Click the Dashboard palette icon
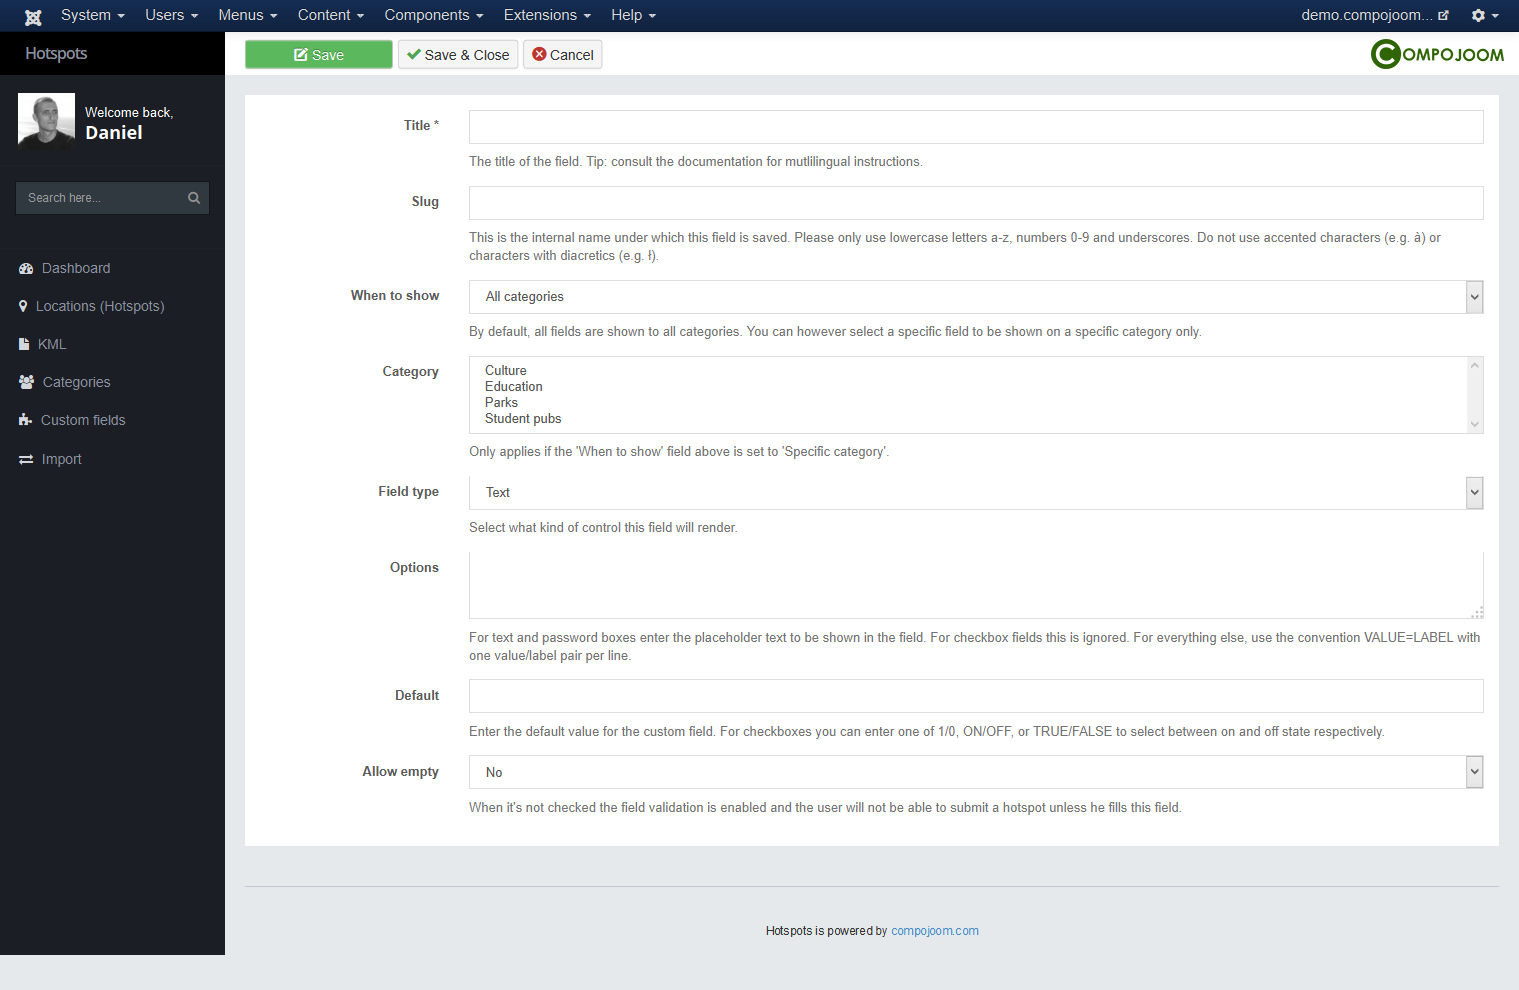 pyautogui.click(x=26, y=268)
